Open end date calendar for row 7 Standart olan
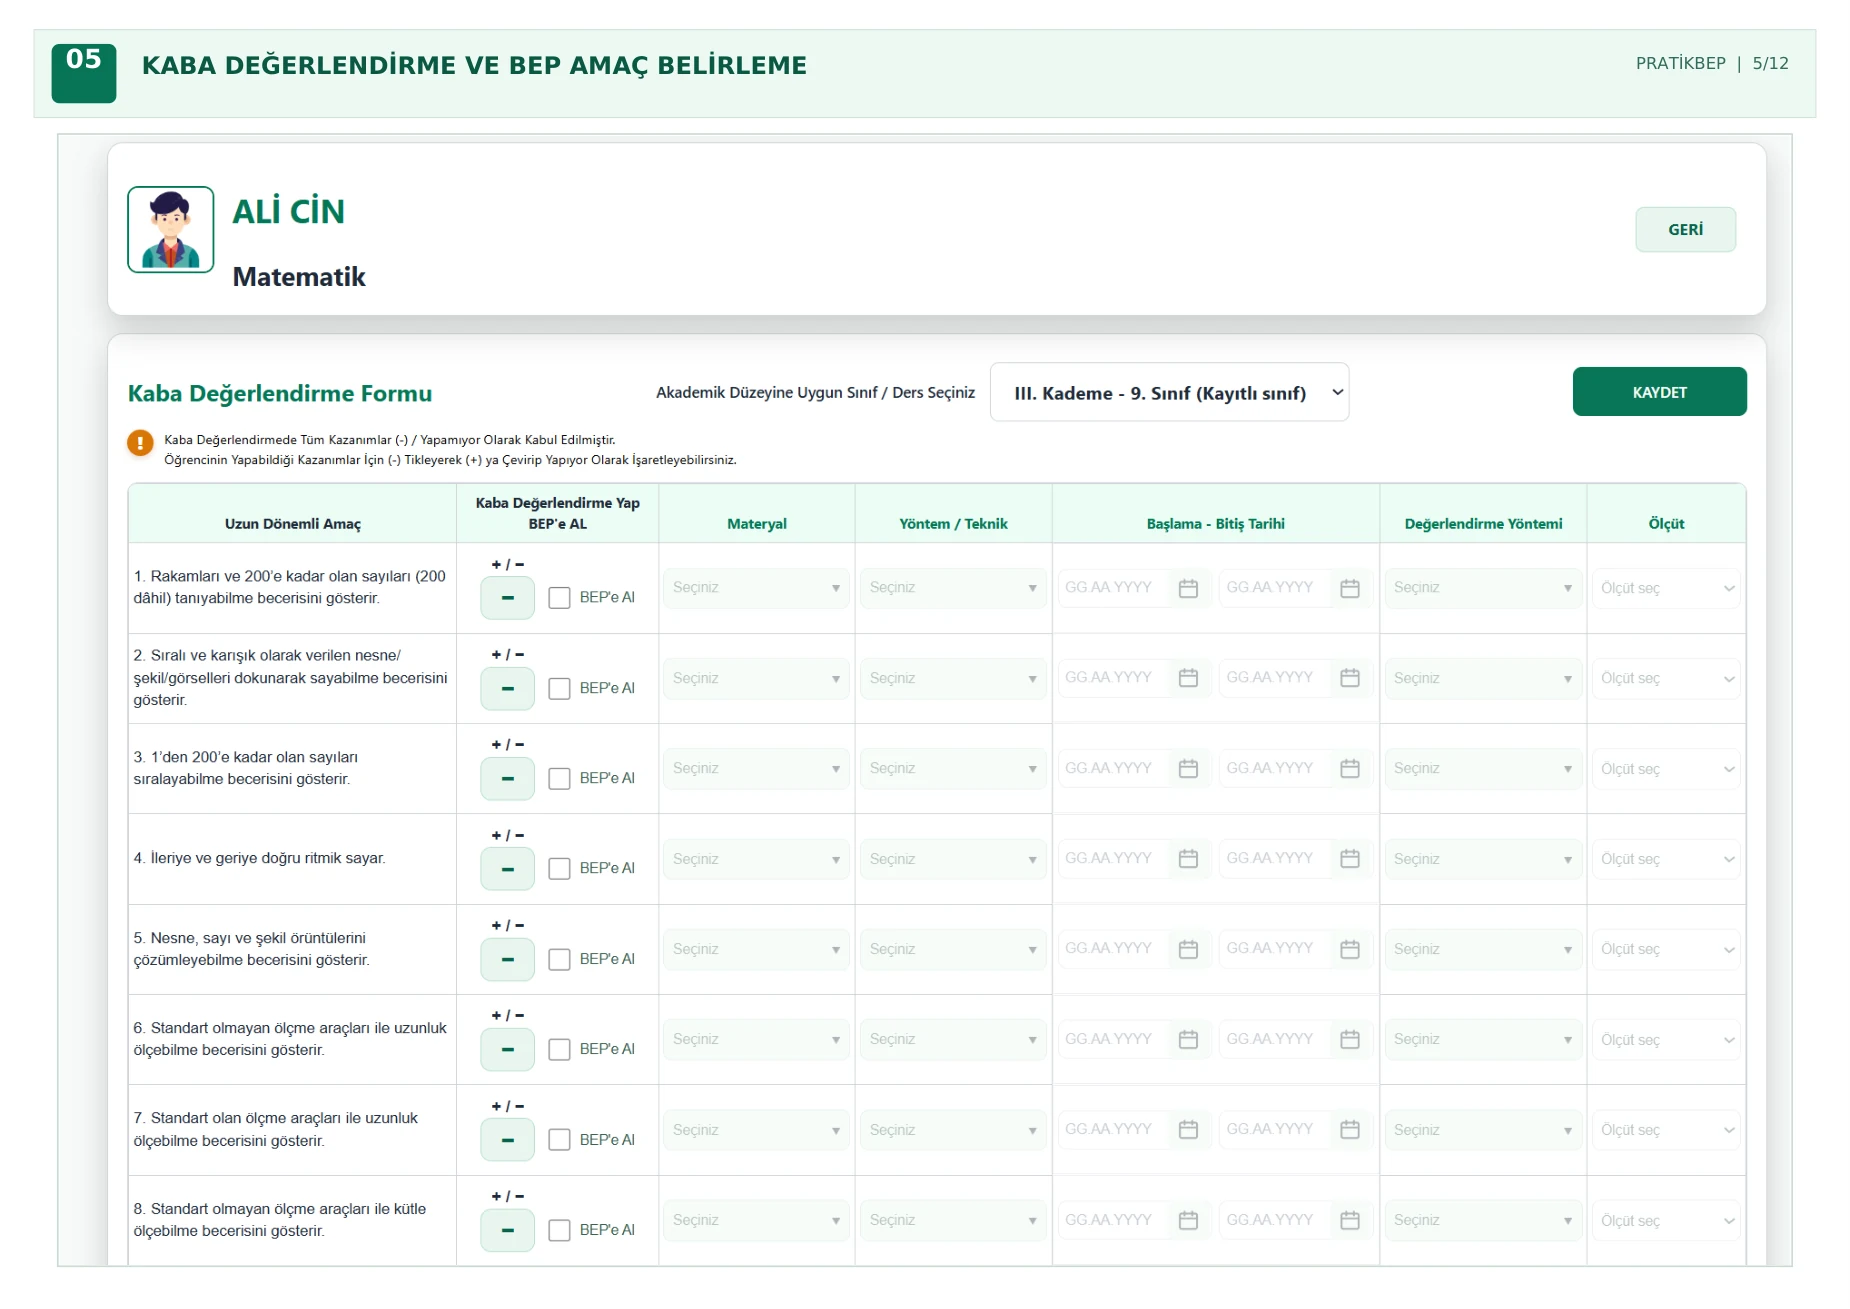1850x1309 pixels. [1350, 1129]
